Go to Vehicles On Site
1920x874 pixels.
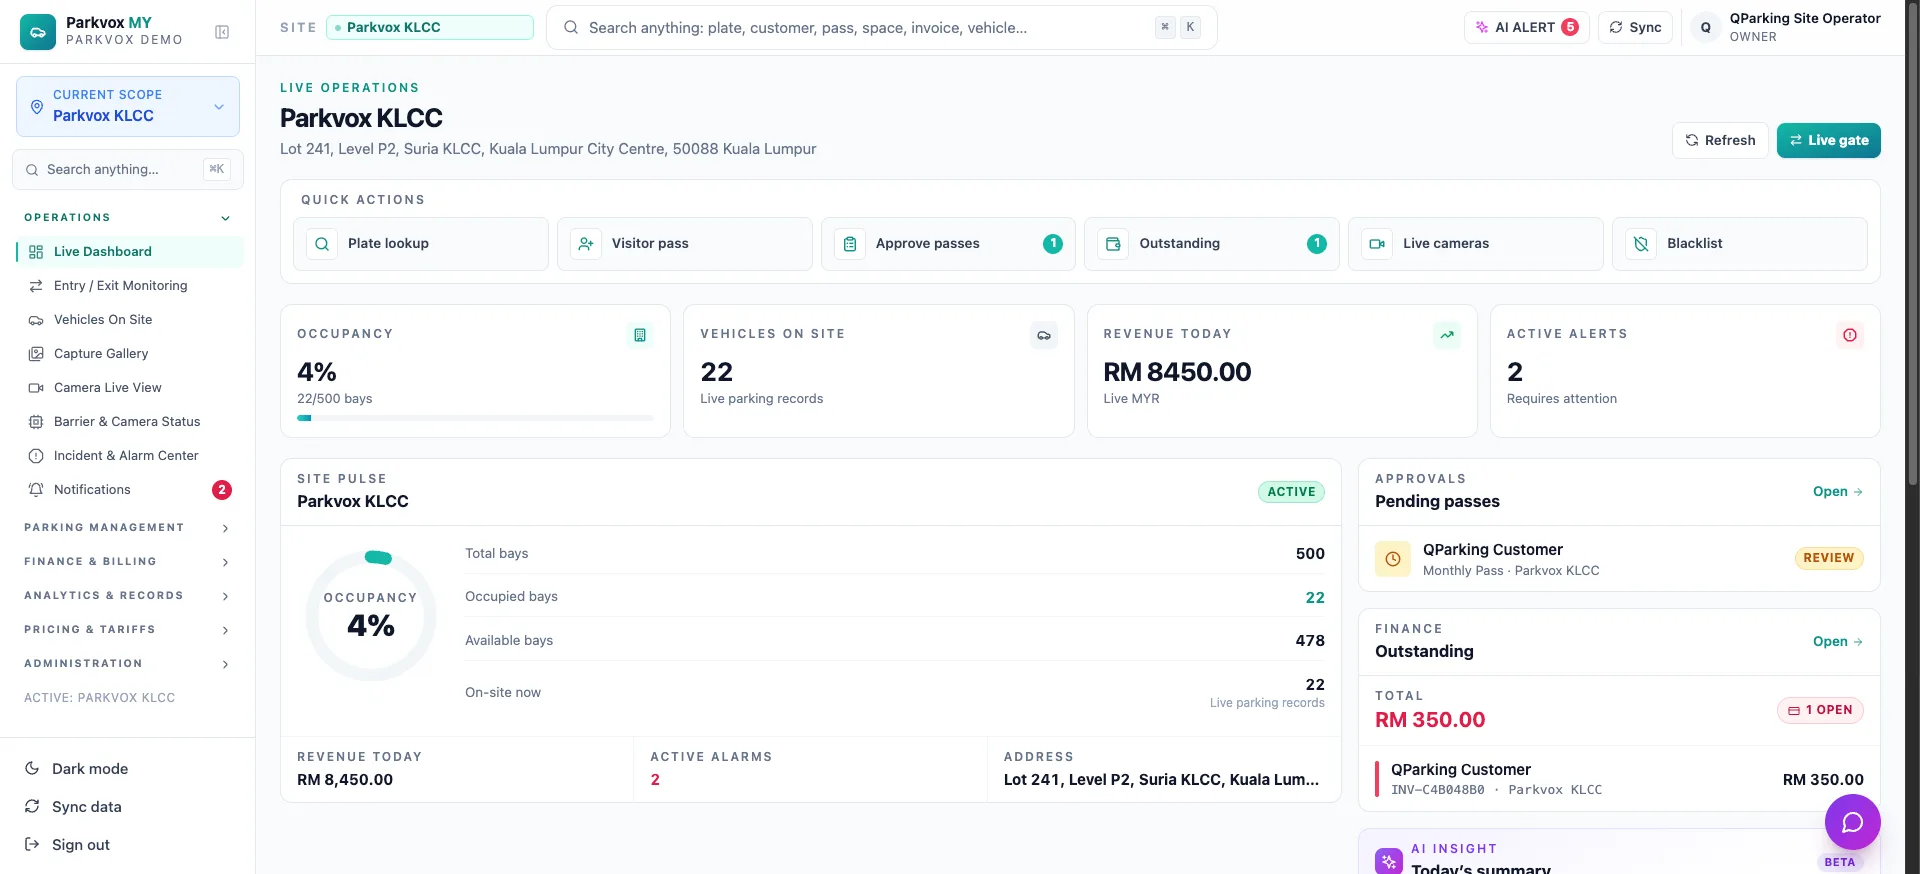(x=130, y=320)
